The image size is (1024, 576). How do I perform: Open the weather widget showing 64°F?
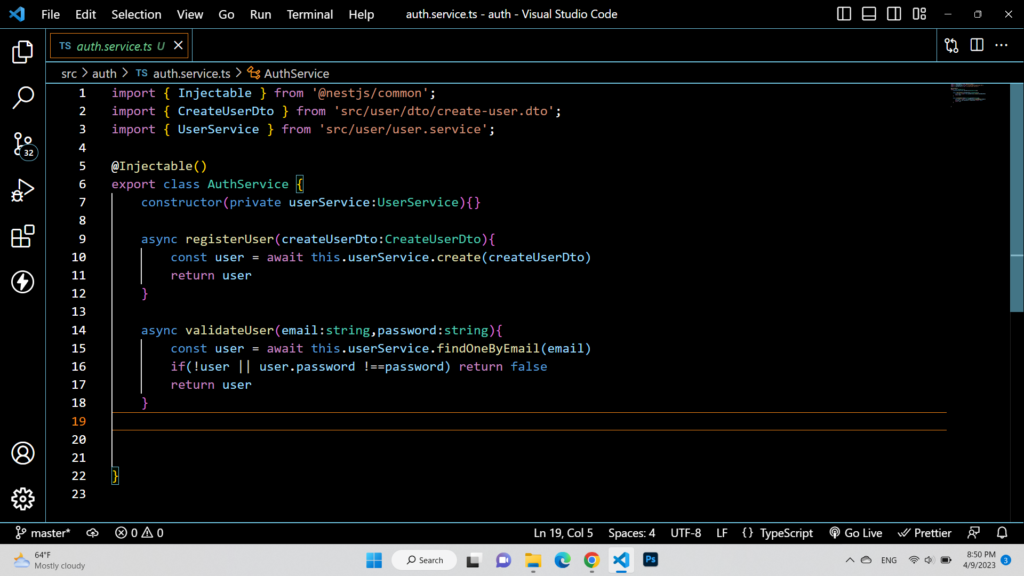coord(49,560)
